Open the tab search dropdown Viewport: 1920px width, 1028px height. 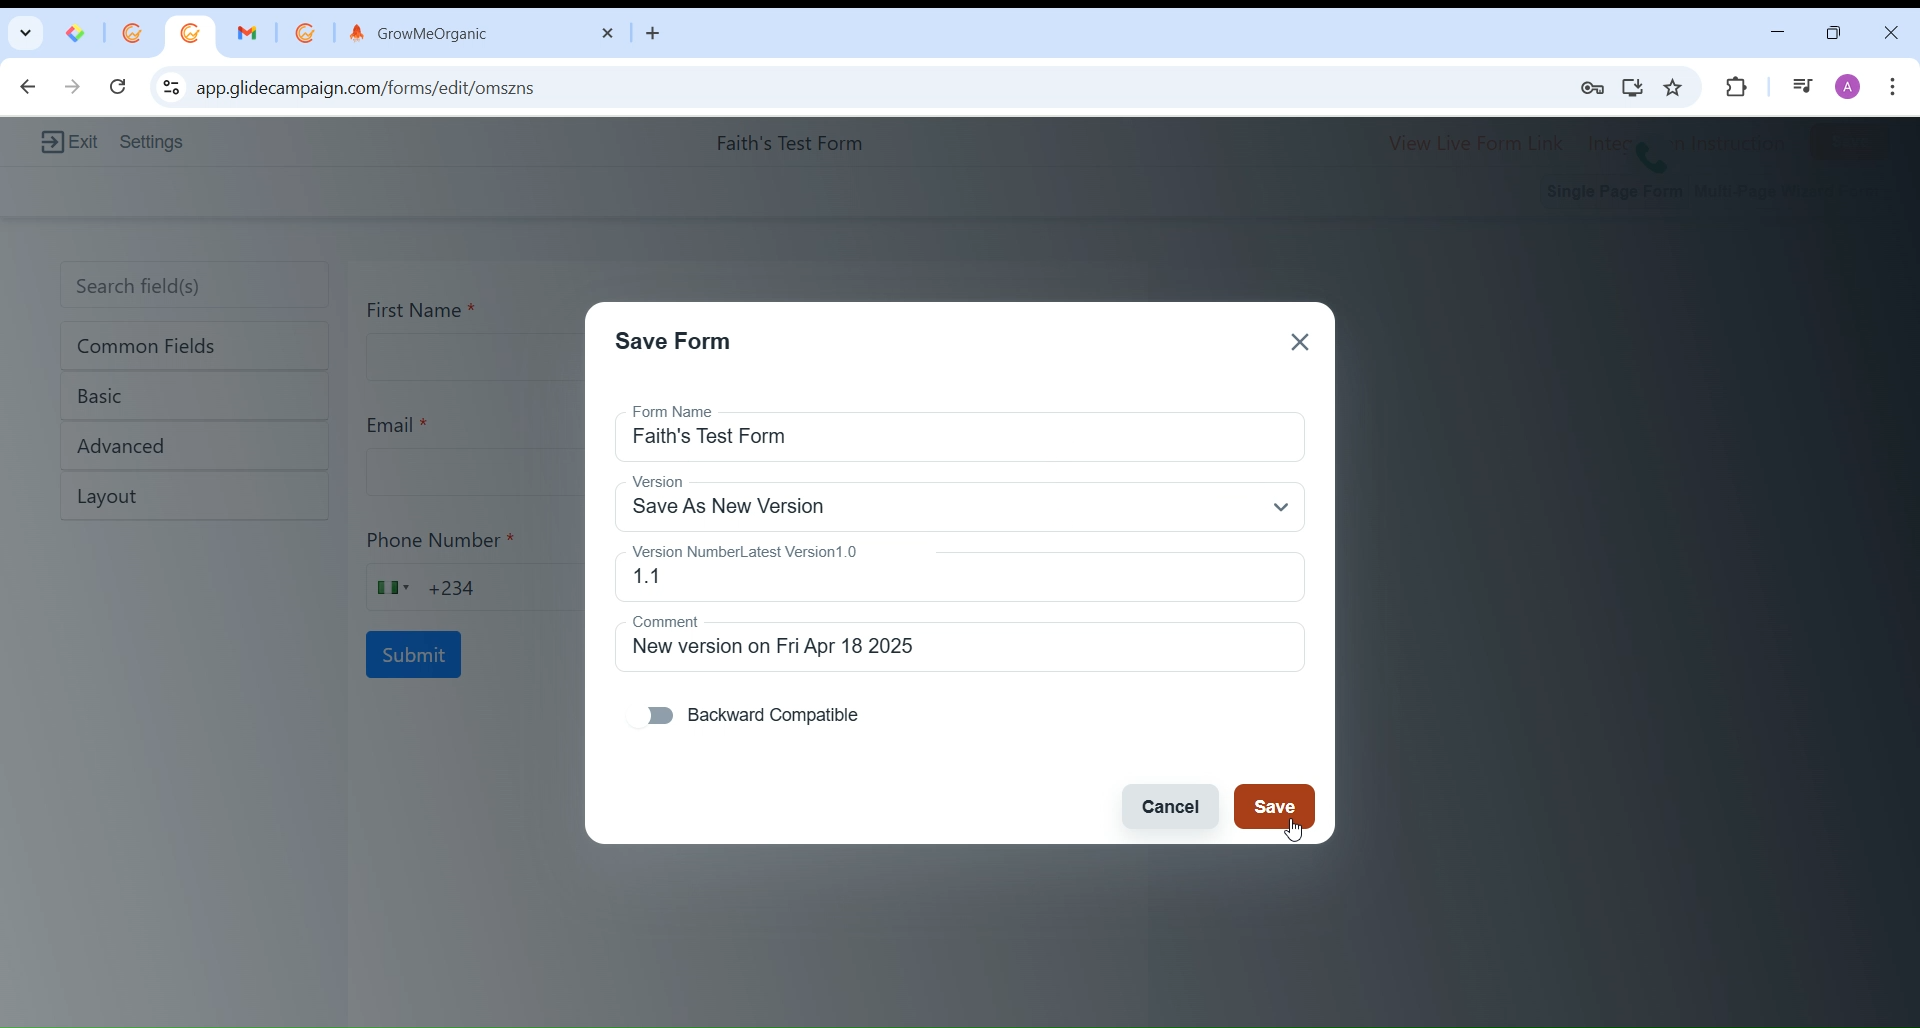pyautogui.click(x=25, y=34)
